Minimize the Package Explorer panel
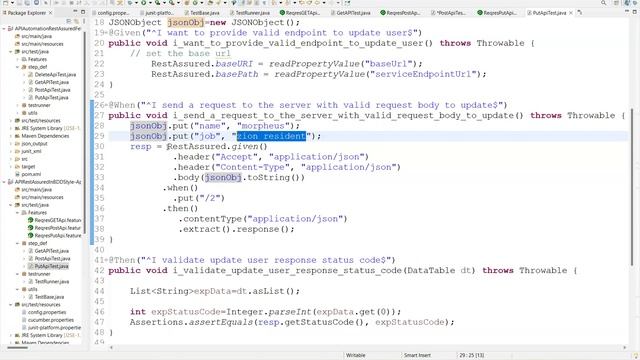 75,11
